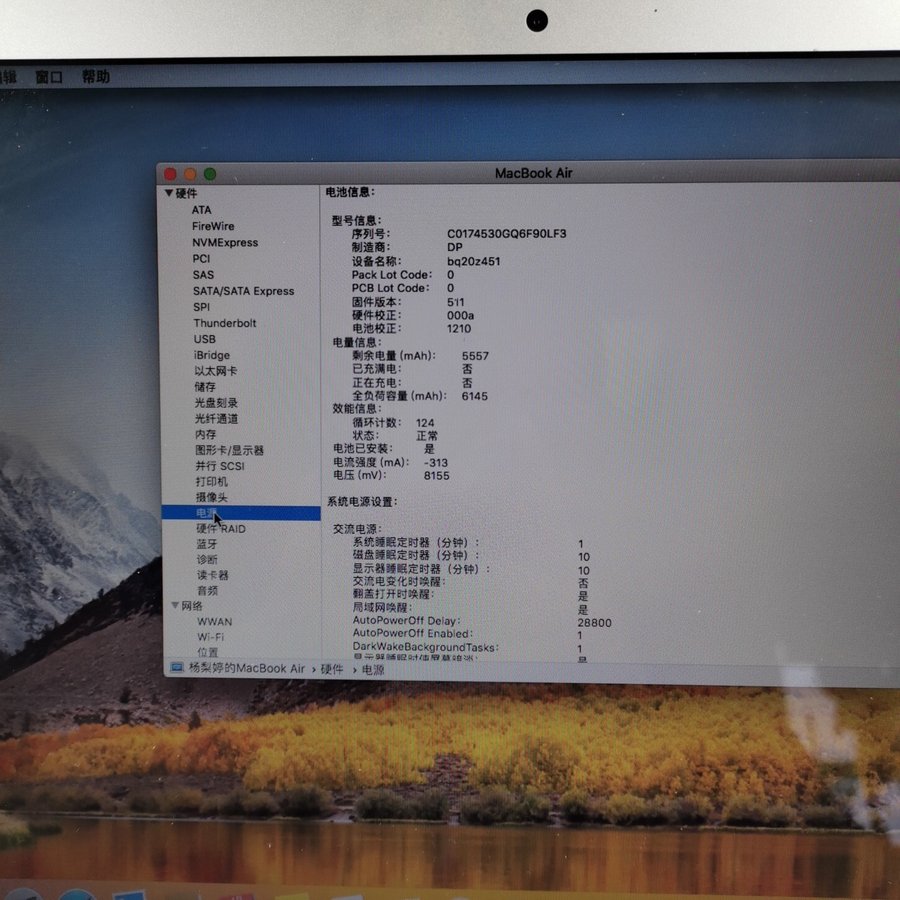Click the cycle count value 124
Image resolution: width=900 pixels, height=900 pixels.
[x=425, y=423]
